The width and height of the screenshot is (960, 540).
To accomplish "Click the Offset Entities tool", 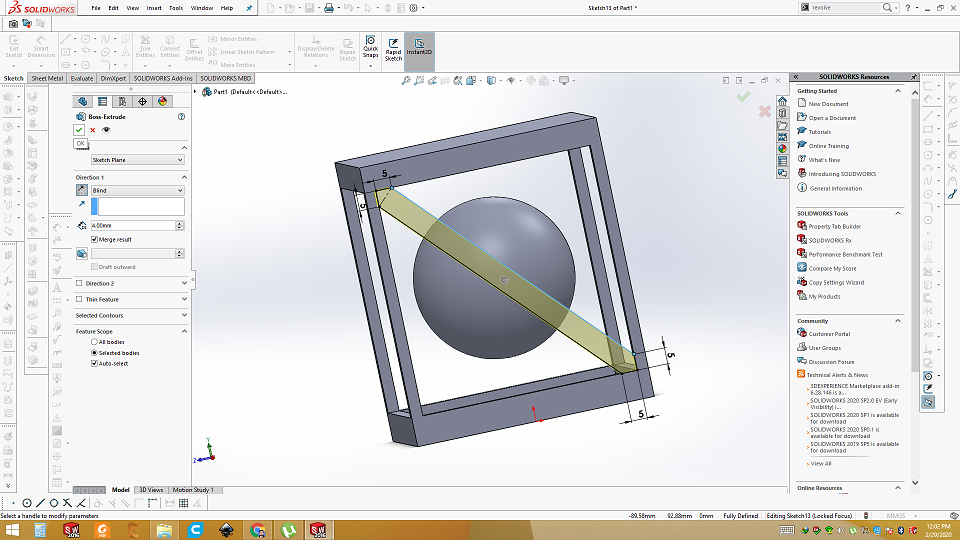I will click(194, 50).
